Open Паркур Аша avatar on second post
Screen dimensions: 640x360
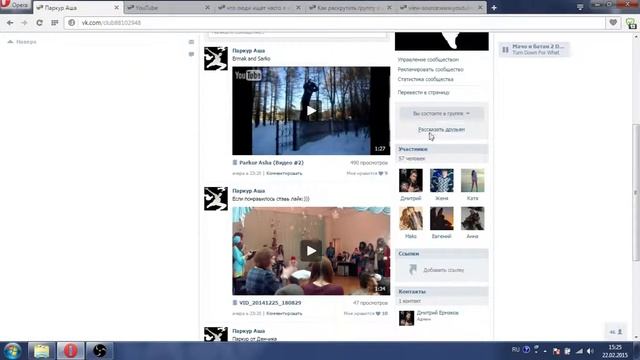point(216,198)
